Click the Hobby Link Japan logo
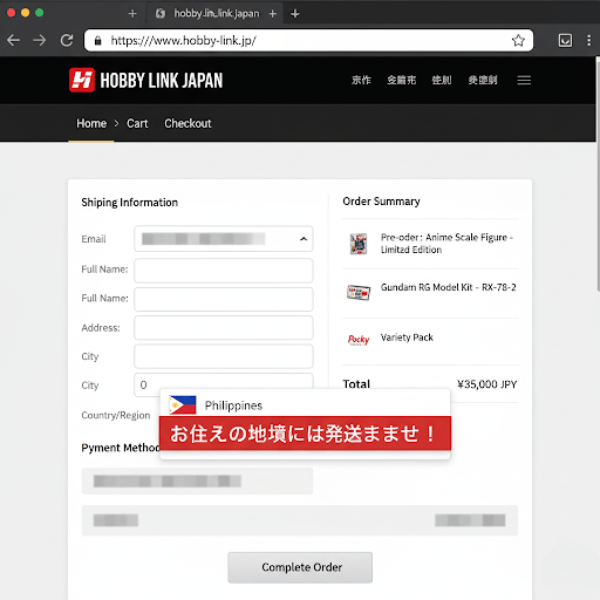This screenshot has height=600, width=600. (x=146, y=80)
